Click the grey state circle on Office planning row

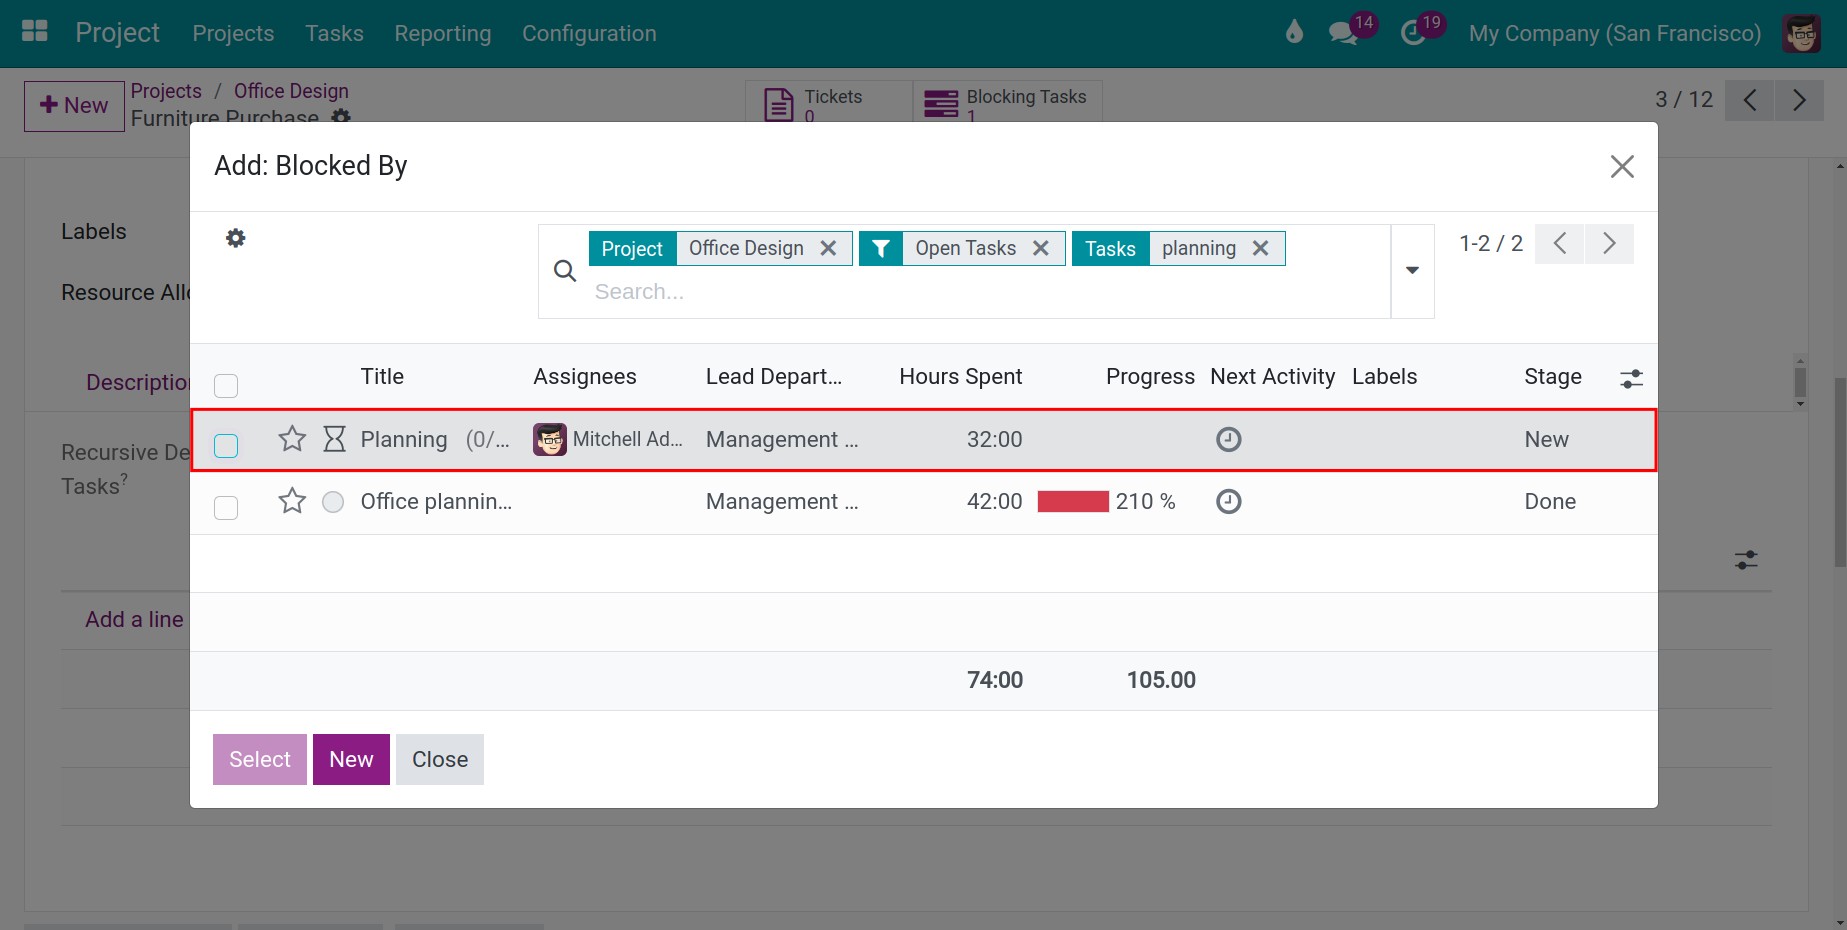point(333,501)
